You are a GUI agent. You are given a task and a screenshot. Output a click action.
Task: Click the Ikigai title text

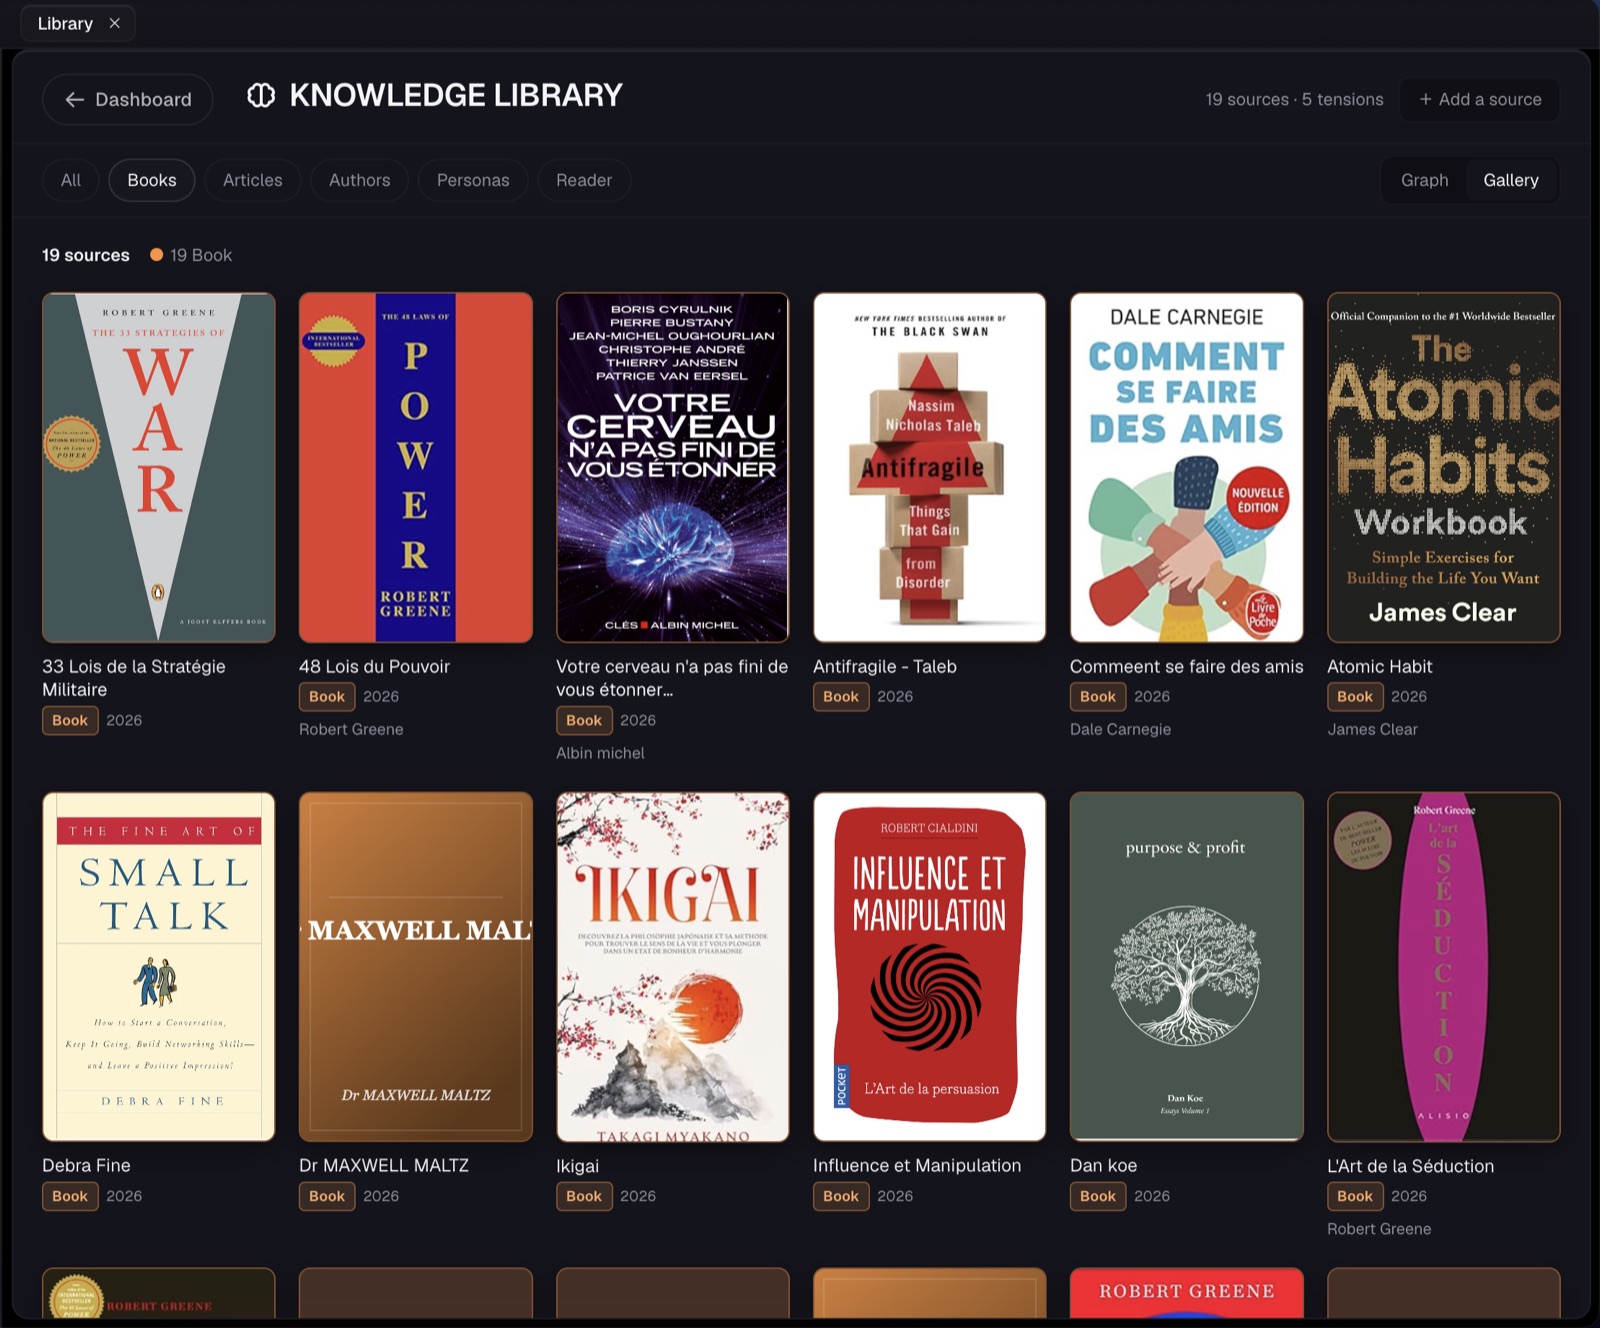coord(578,1166)
